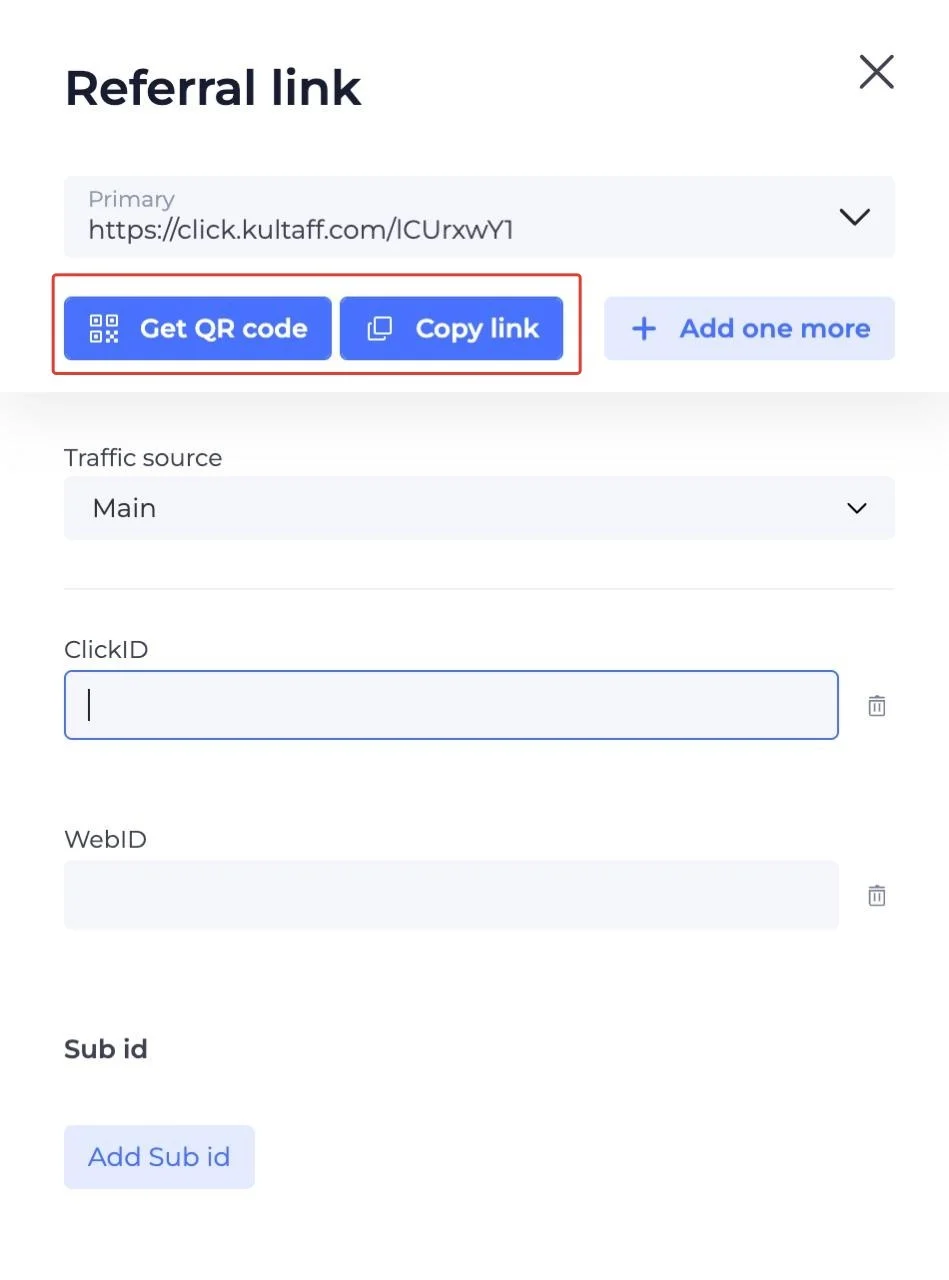Open the Primary referral link dropdown
949x1280 pixels.
(x=479, y=217)
